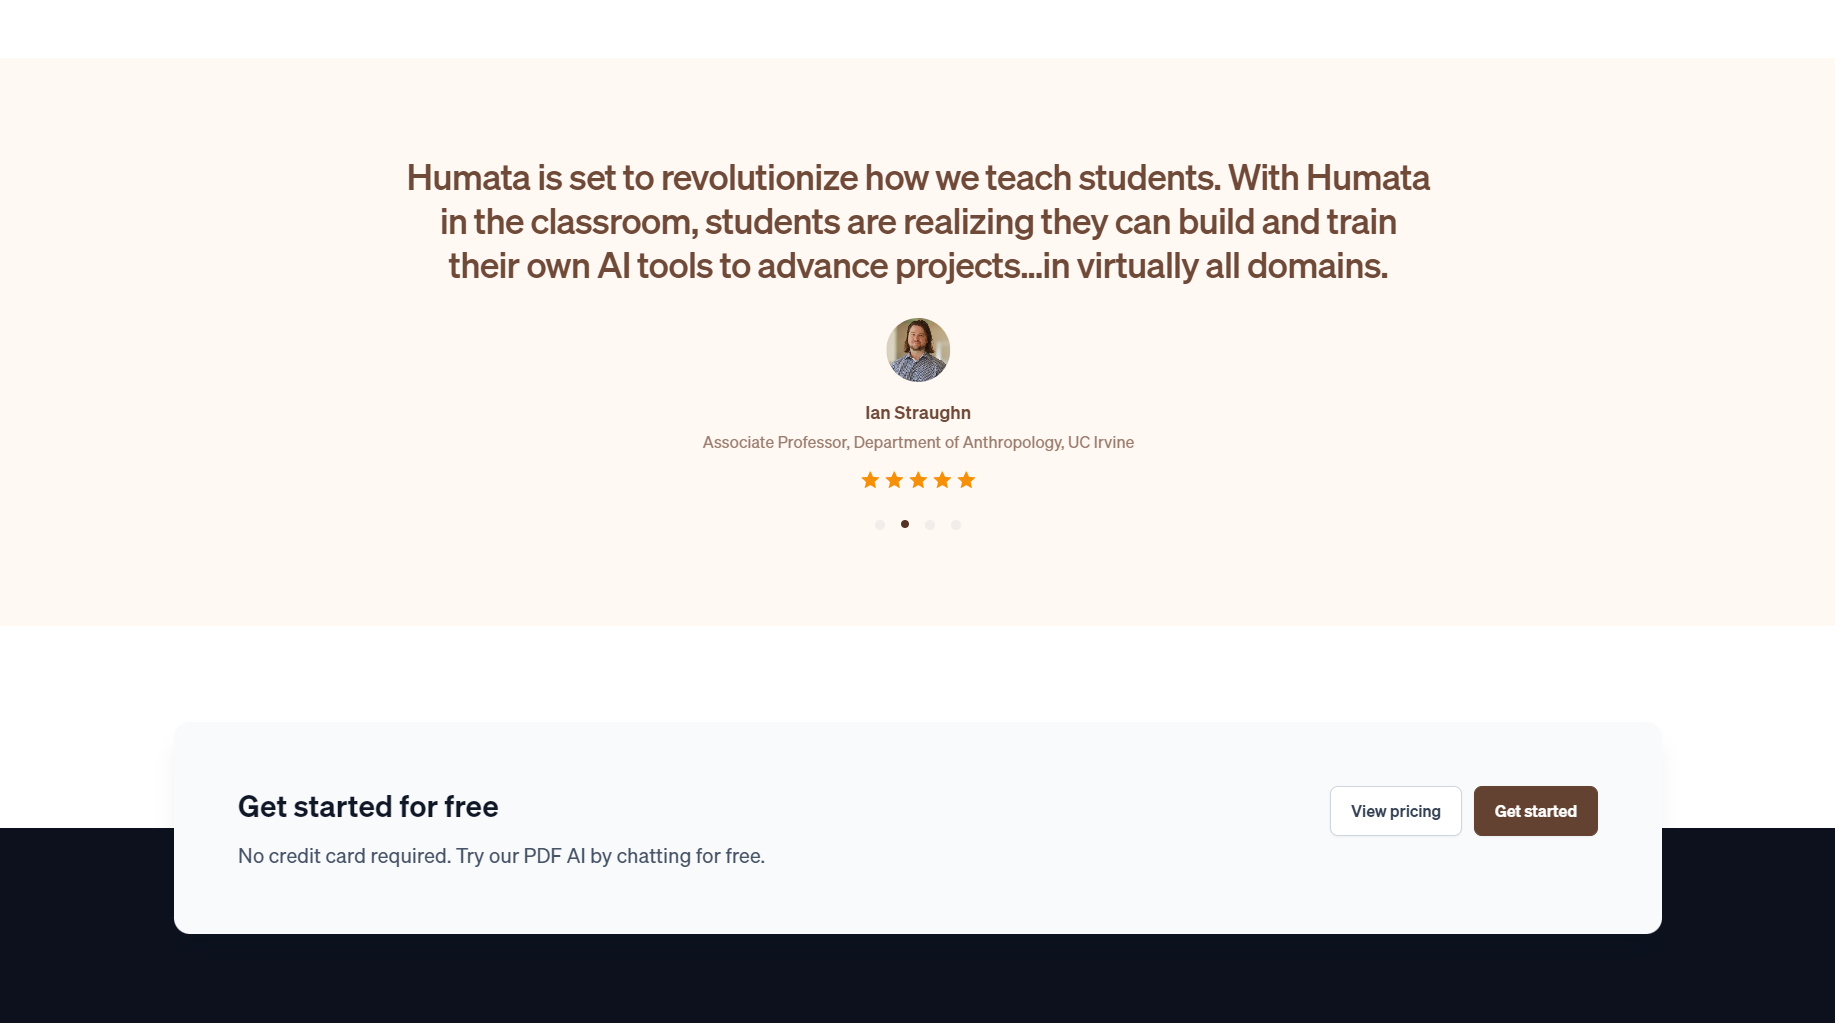Click the Associate Professor title line
Image resolution: width=1835 pixels, height=1023 pixels.
click(918, 442)
